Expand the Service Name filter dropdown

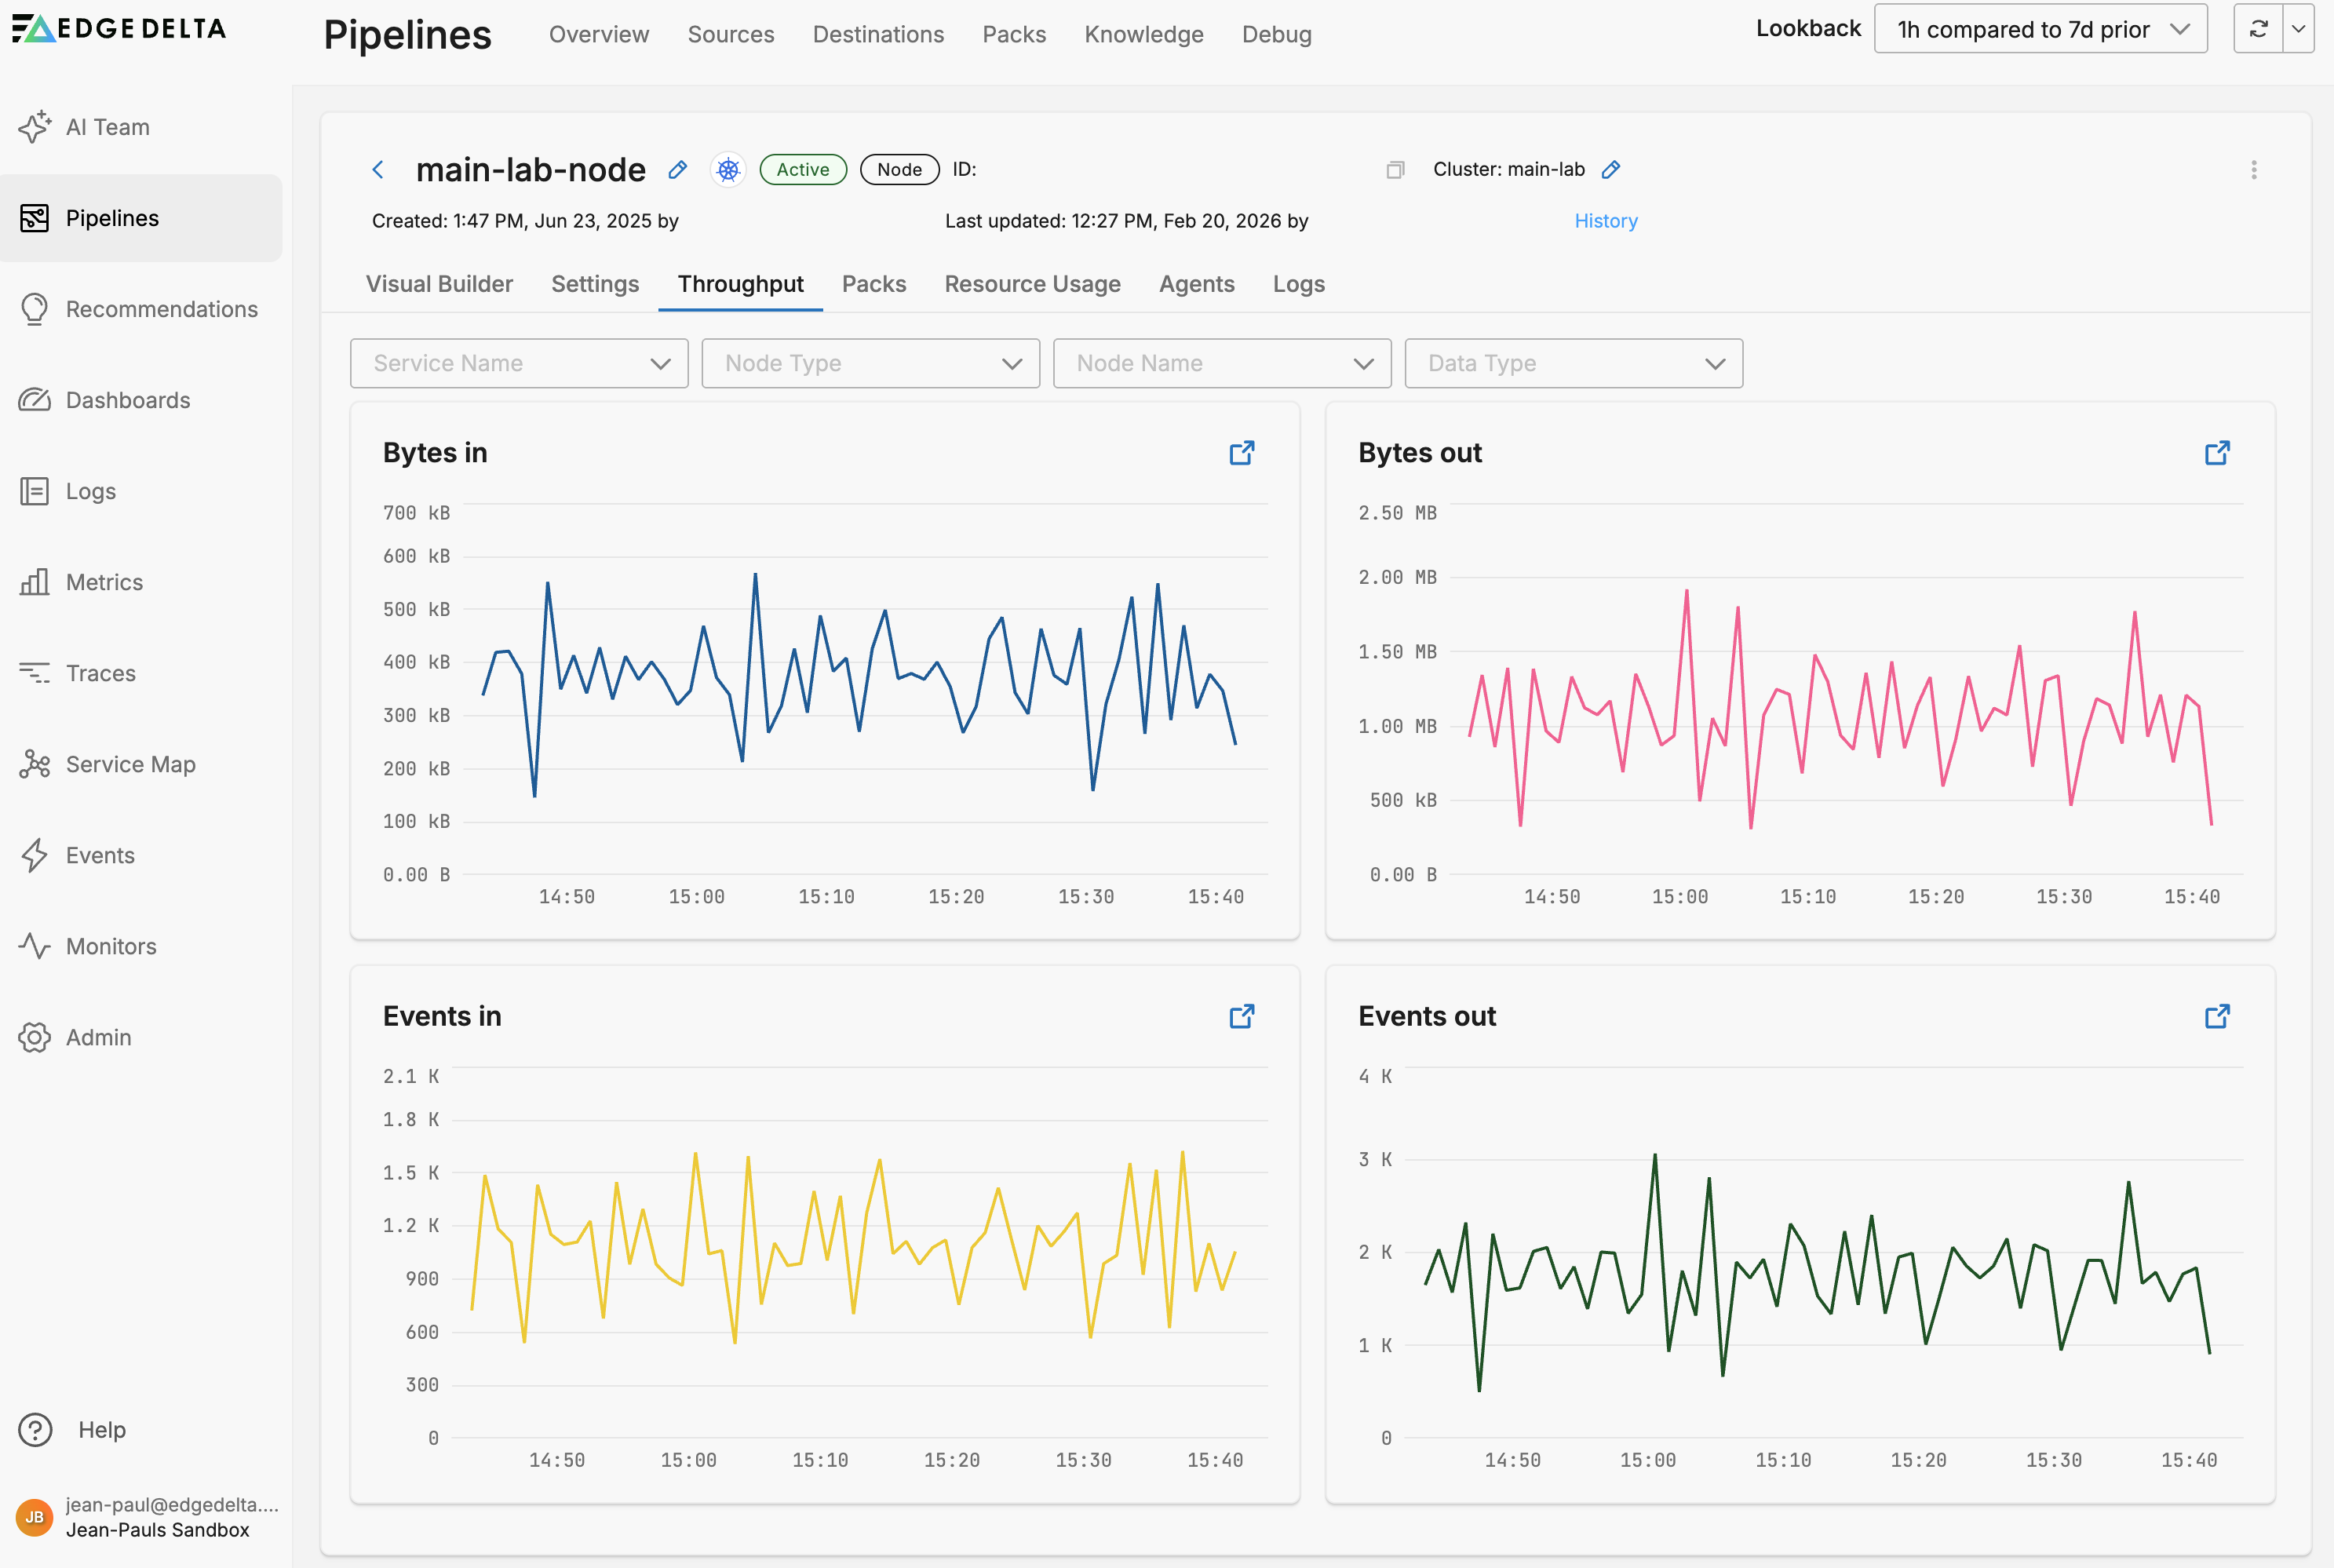point(519,363)
